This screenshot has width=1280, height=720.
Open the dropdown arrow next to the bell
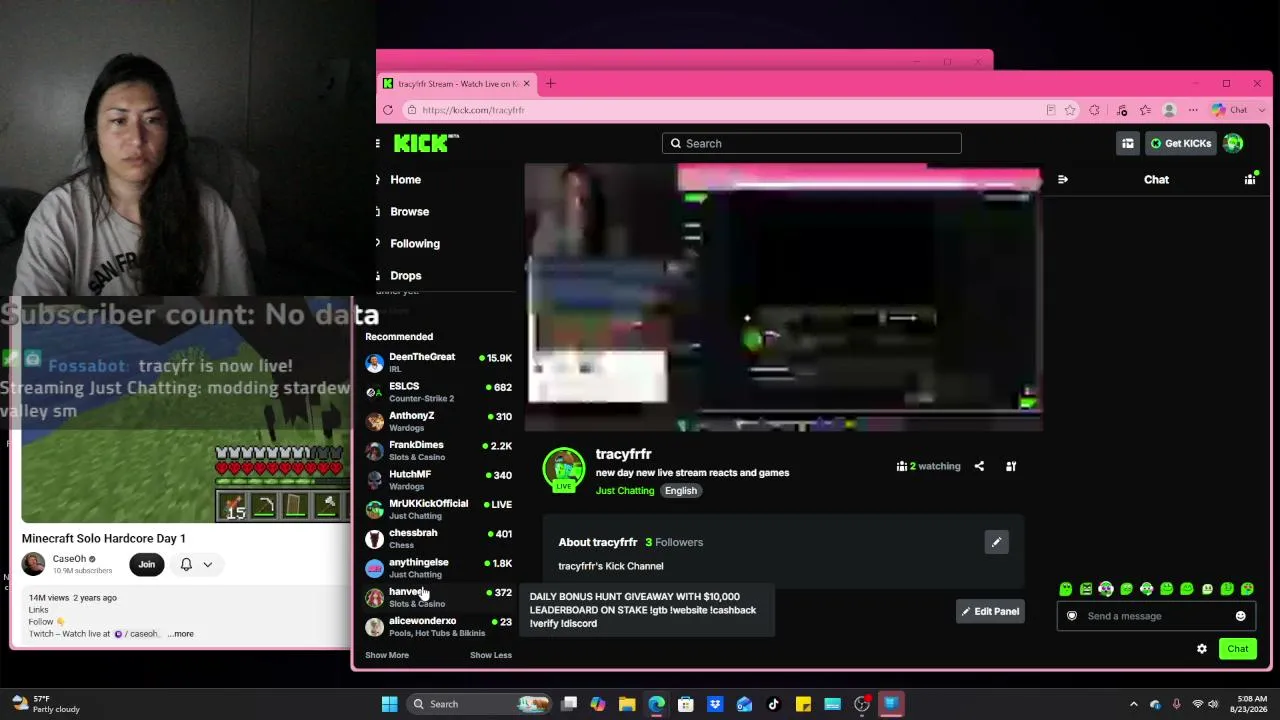click(x=207, y=564)
